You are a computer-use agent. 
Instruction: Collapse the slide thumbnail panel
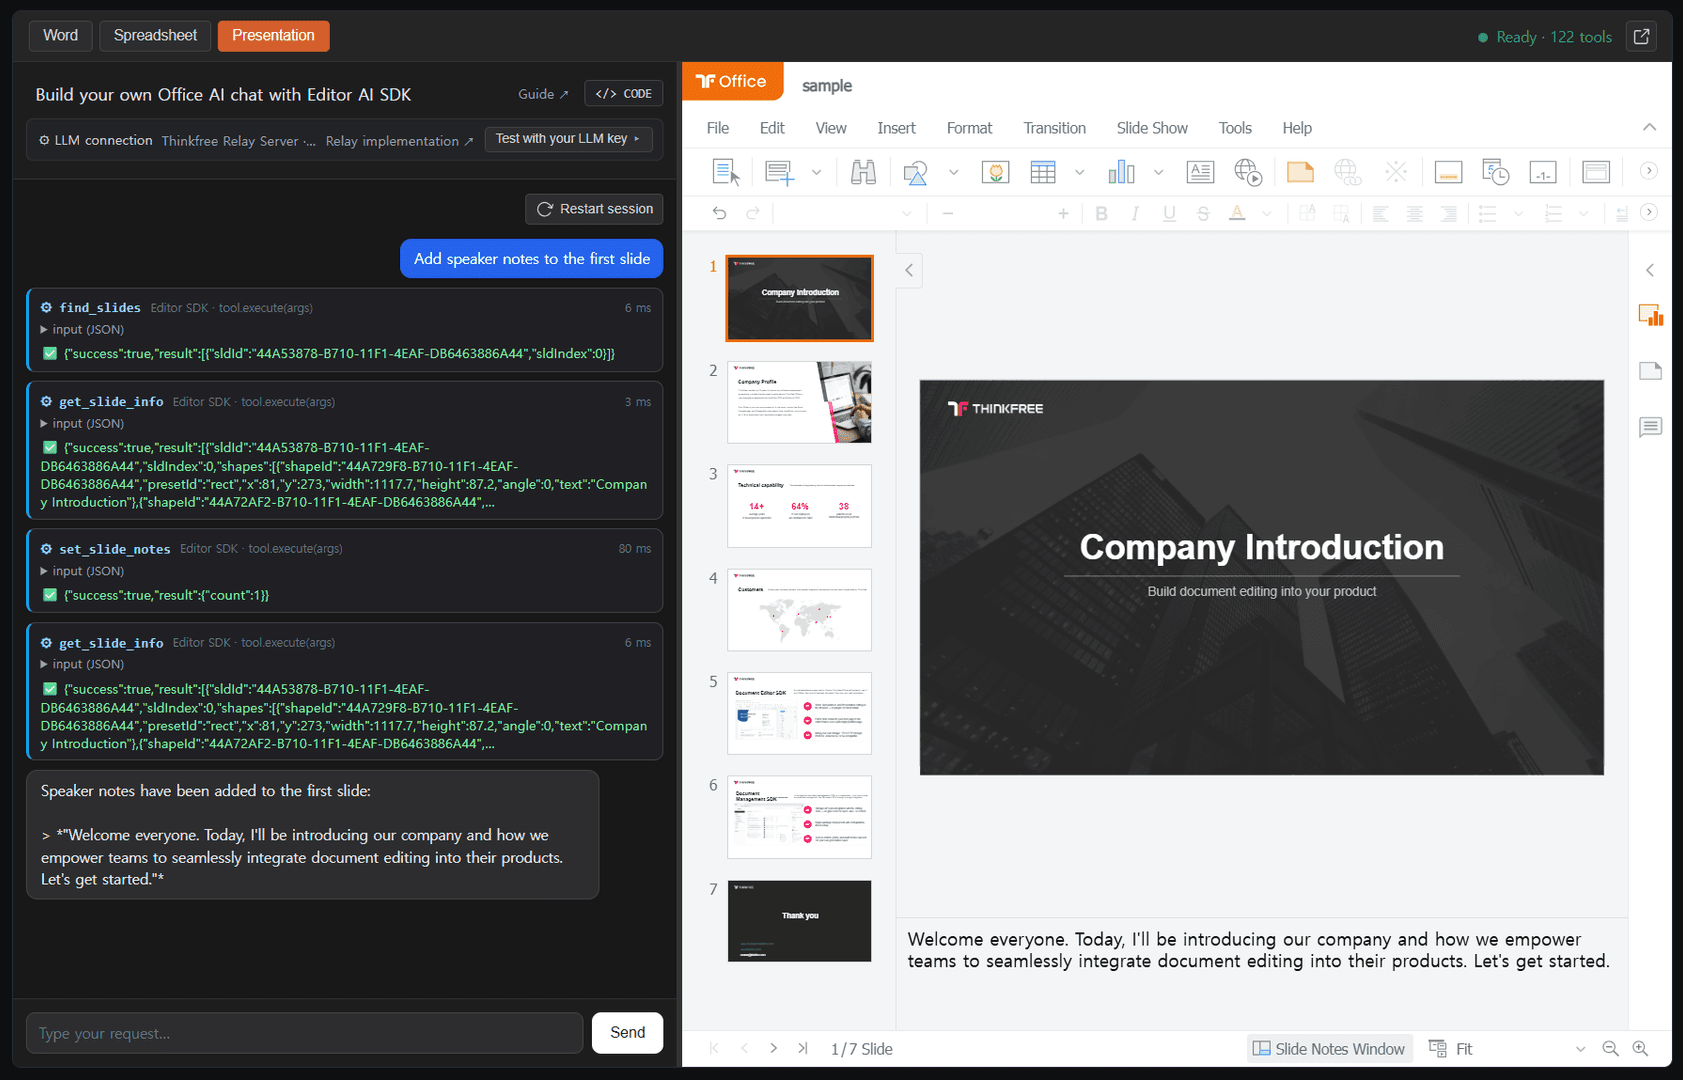[909, 270]
